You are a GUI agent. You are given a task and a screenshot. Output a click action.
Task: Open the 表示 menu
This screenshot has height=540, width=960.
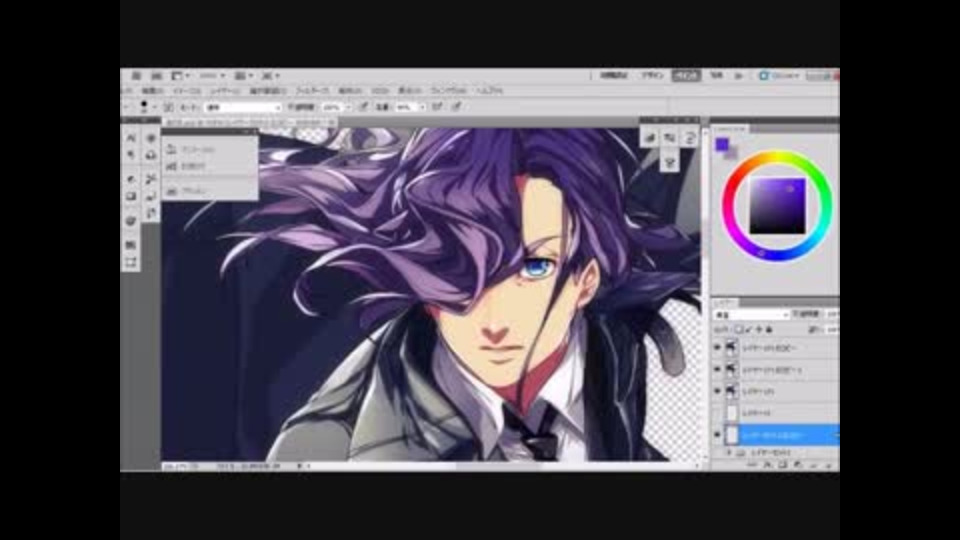click(x=410, y=91)
